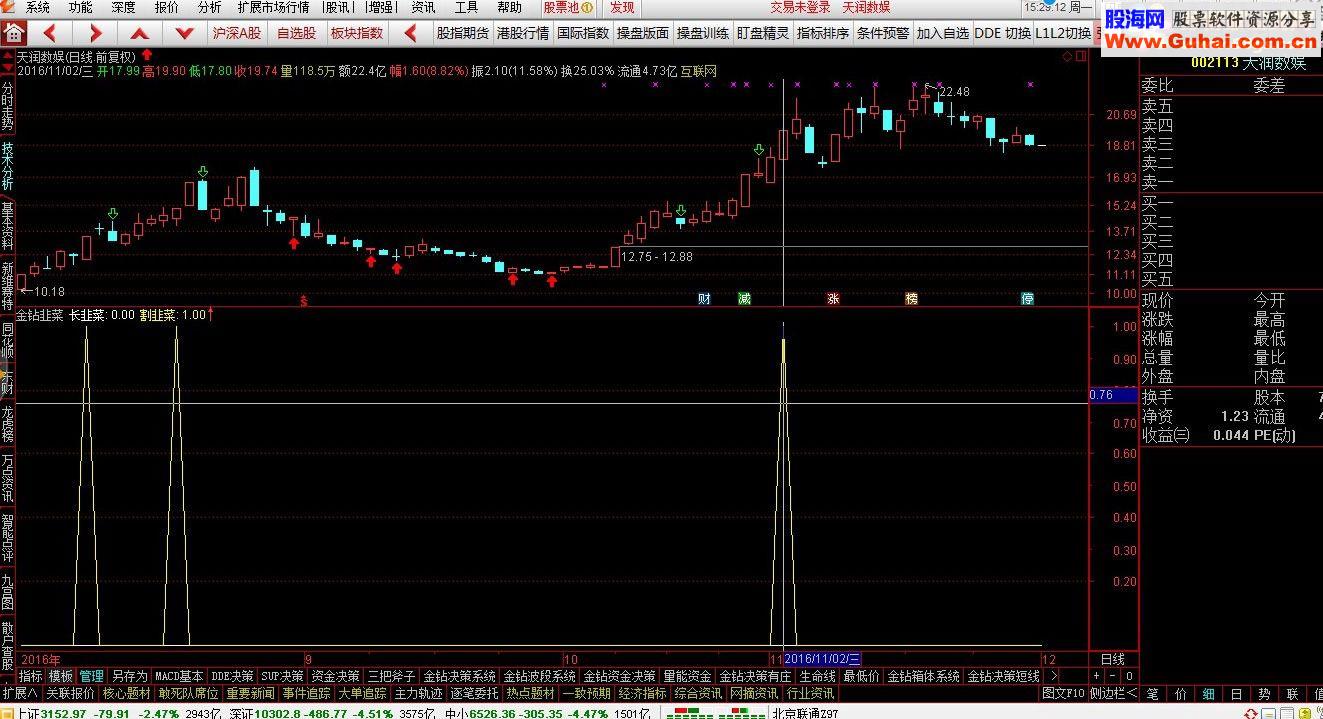
Task: Select the 细 tab in the right panel
Action: pyautogui.click(x=1209, y=693)
